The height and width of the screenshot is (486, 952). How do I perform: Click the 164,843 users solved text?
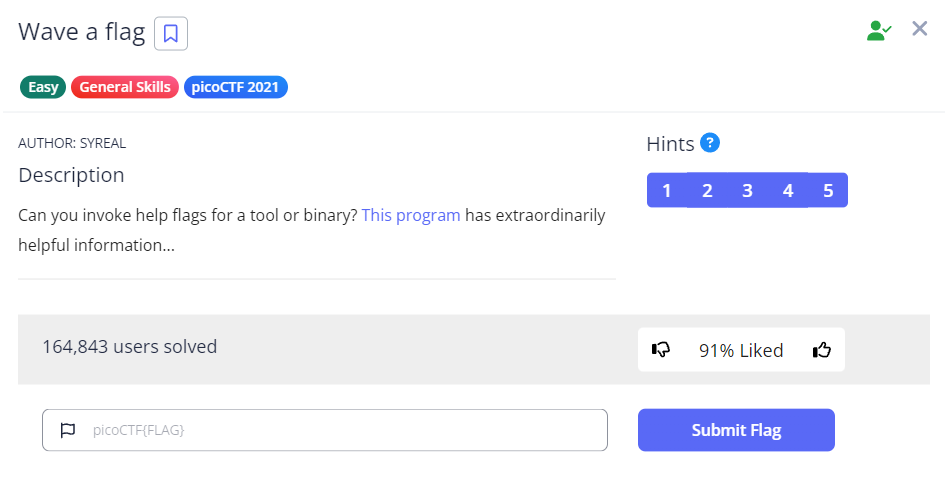(x=129, y=347)
